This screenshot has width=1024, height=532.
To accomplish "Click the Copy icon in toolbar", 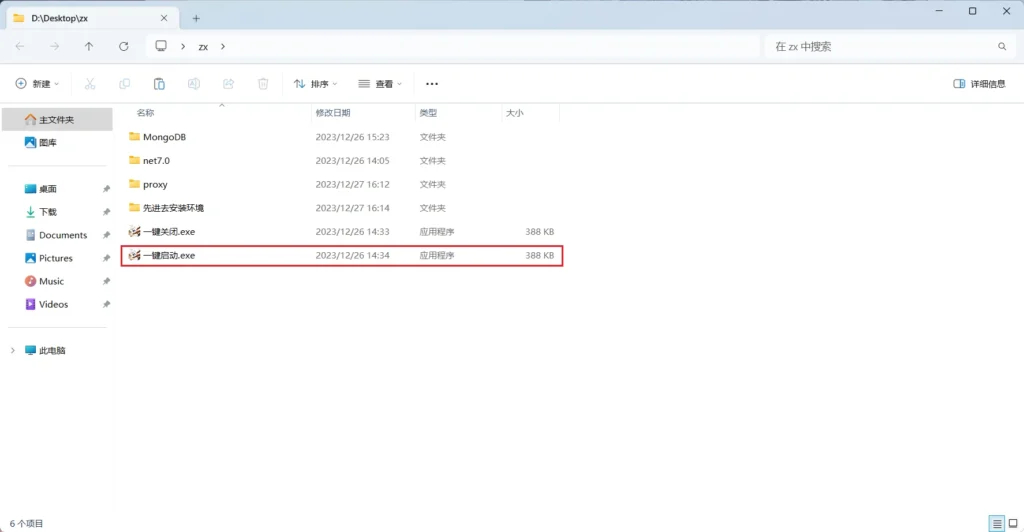I will tap(124, 84).
